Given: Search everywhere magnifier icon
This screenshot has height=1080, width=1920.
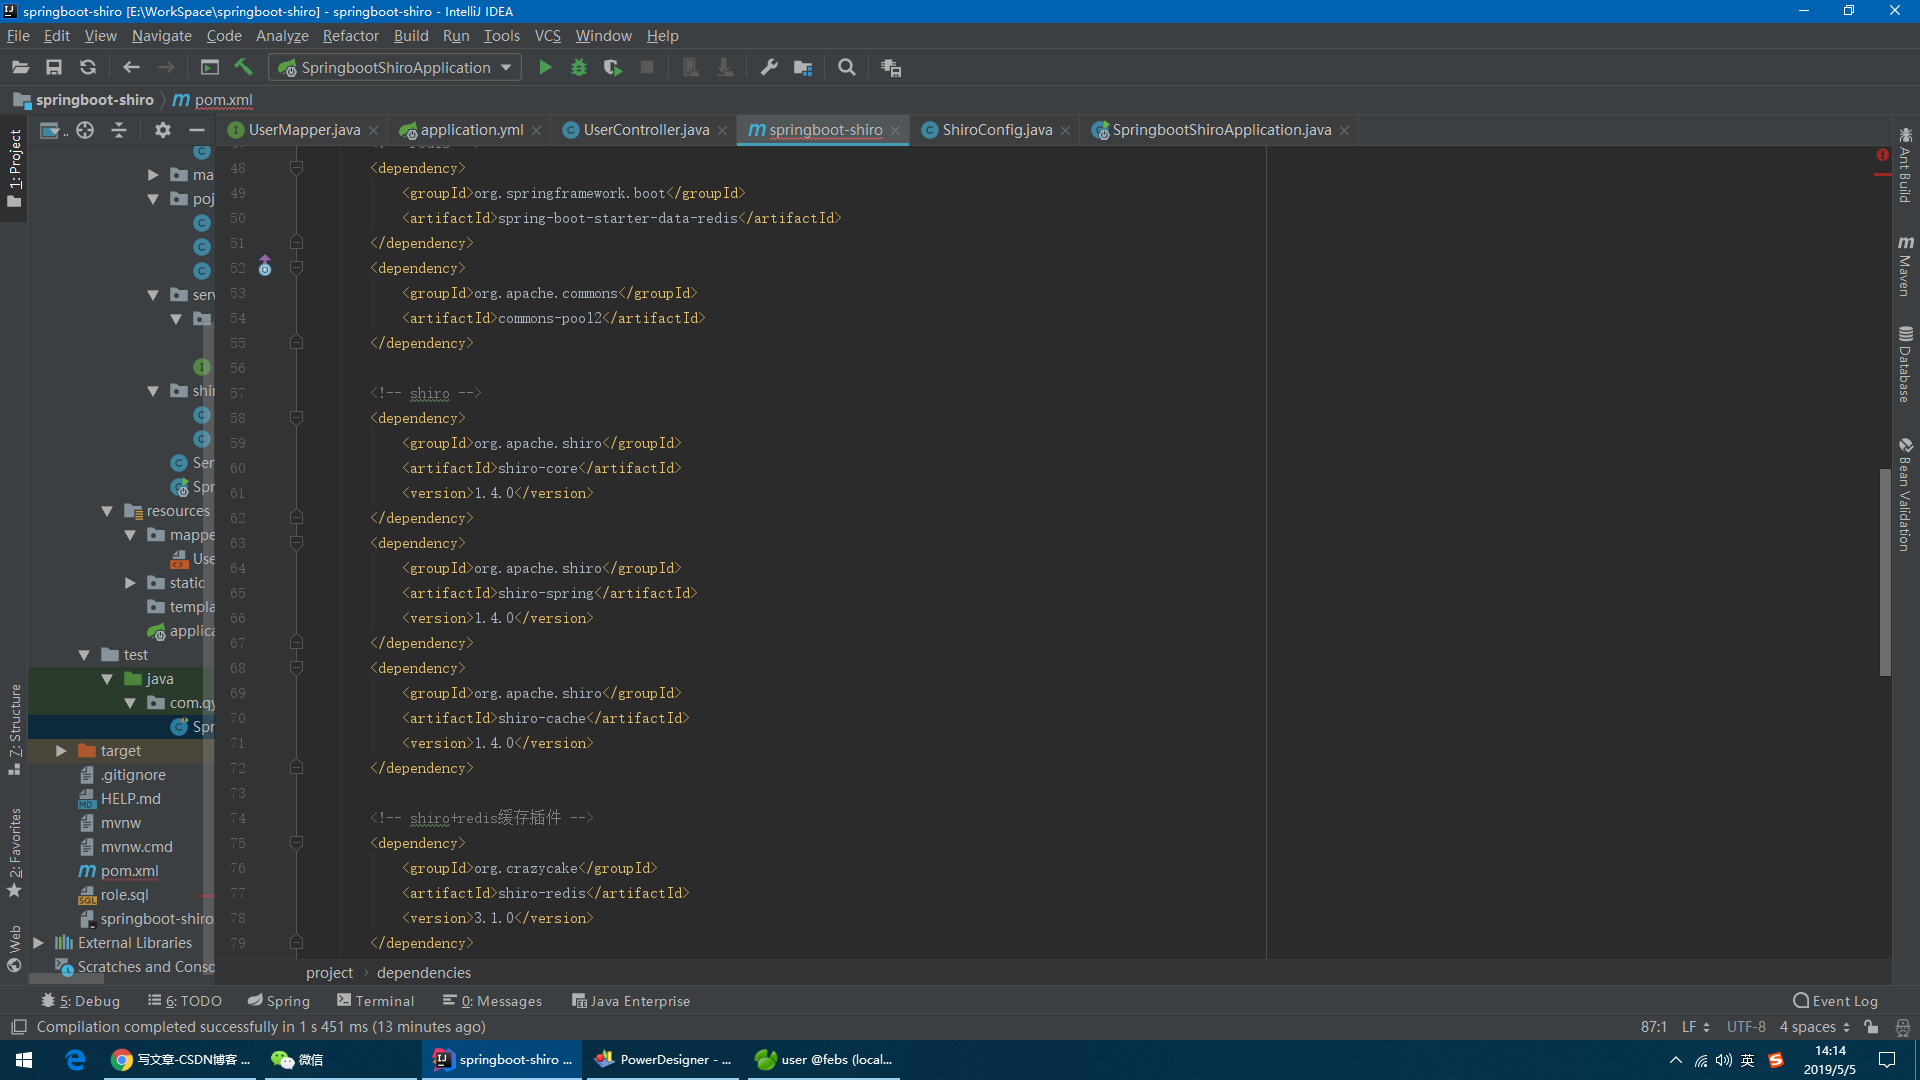Looking at the screenshot, I should (x=847, y=68).
